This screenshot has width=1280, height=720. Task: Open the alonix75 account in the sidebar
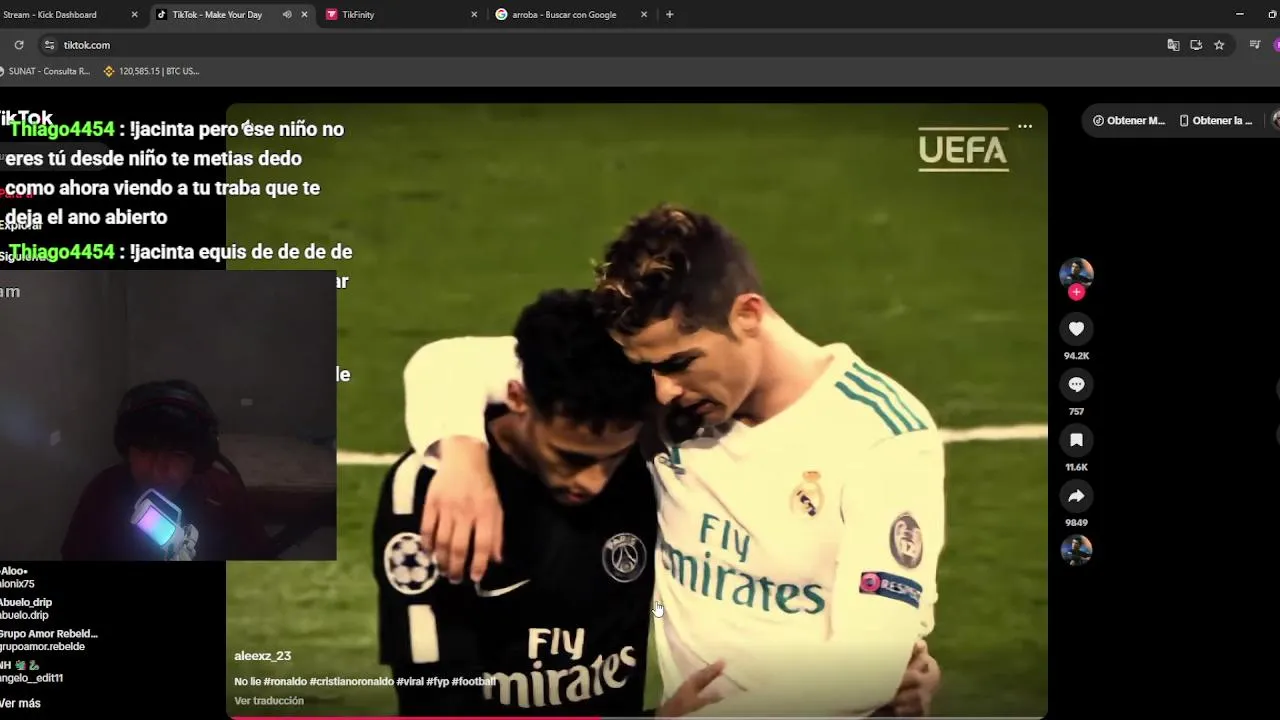[17, 584]
